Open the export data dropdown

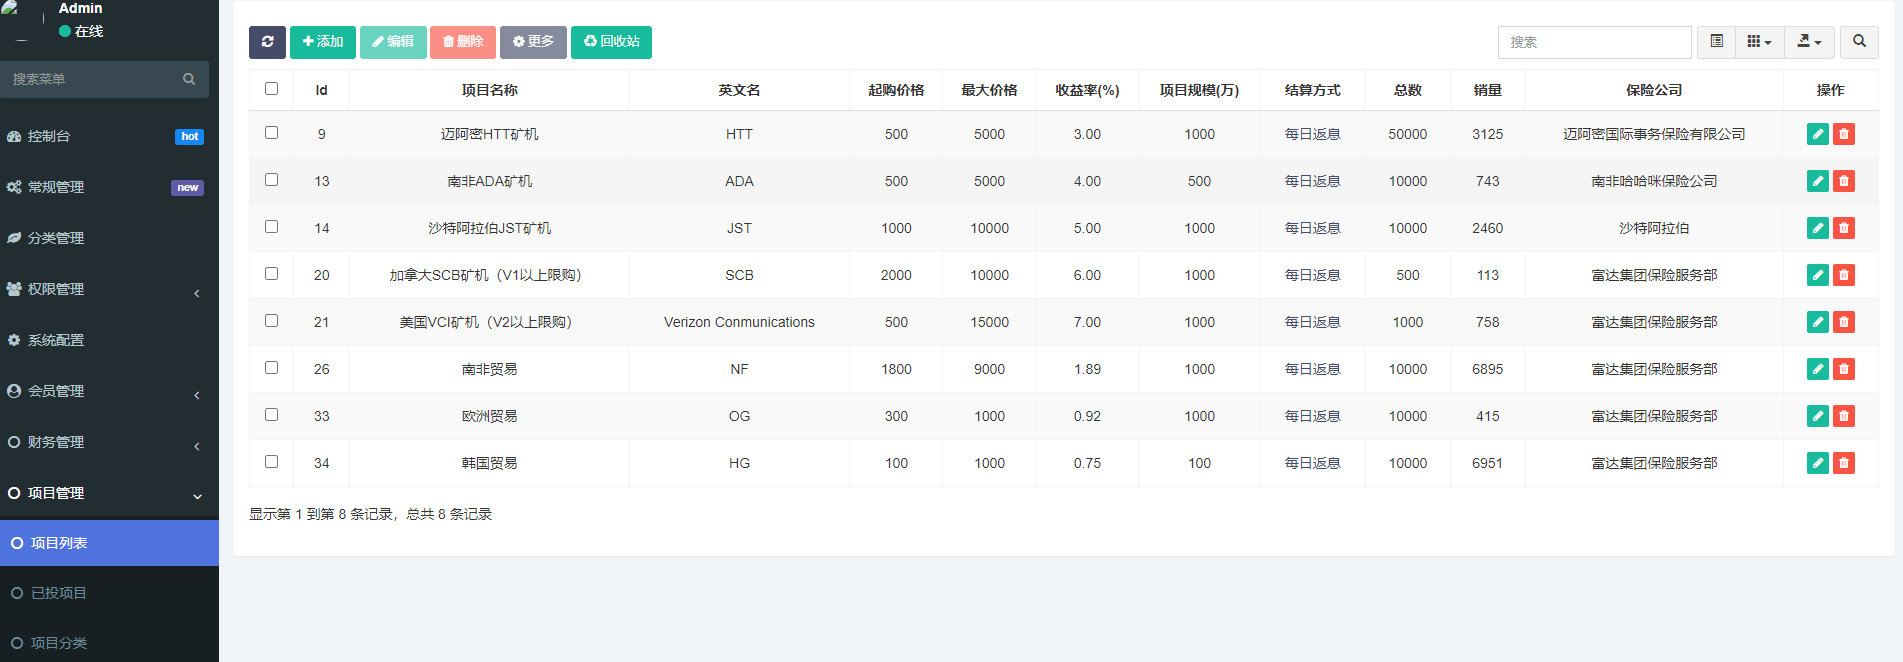tap(1809, 42)
